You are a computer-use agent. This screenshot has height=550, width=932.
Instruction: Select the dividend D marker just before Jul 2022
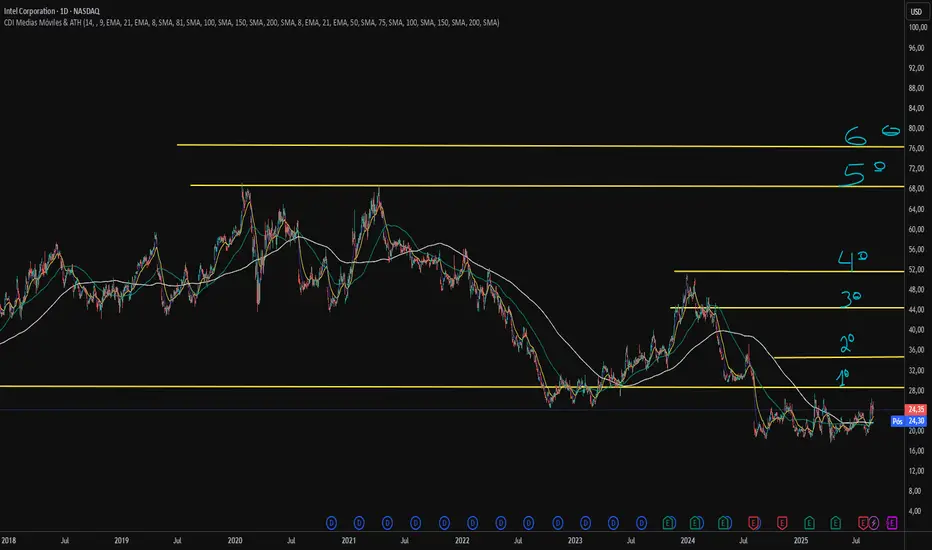pyautogui.click(x=500, y=523)
